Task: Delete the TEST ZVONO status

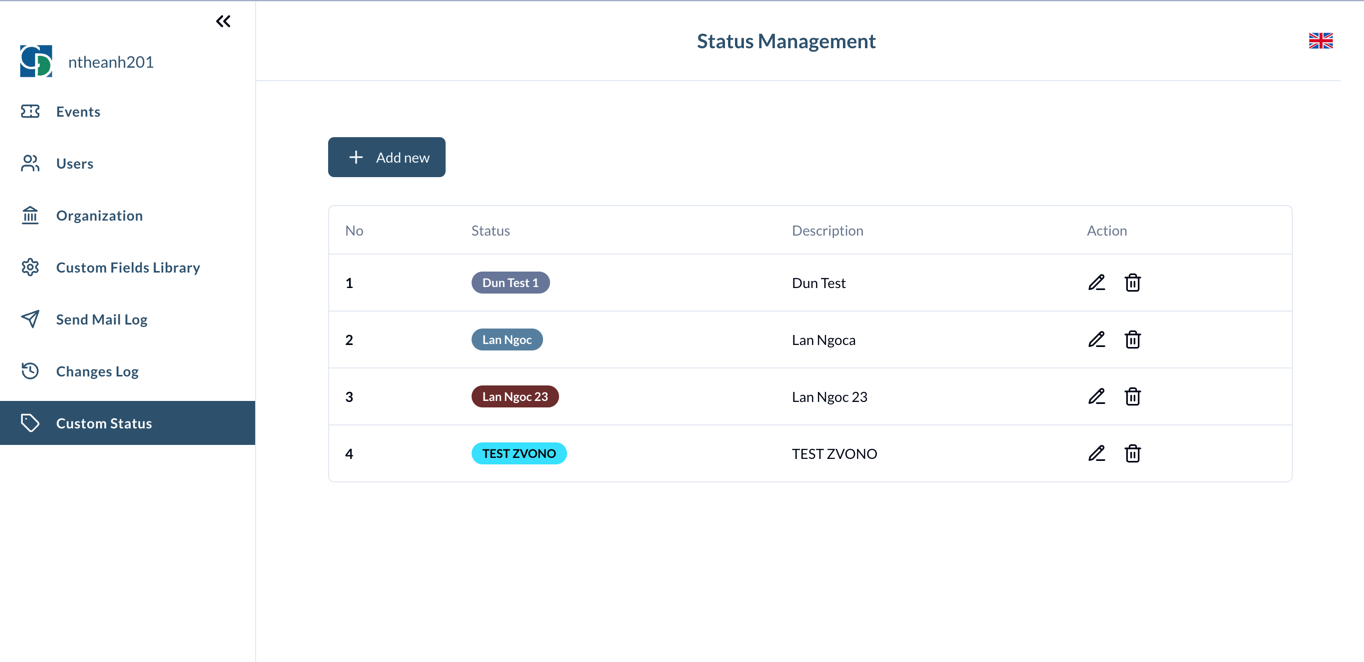Action: [x=1132, y=454]
